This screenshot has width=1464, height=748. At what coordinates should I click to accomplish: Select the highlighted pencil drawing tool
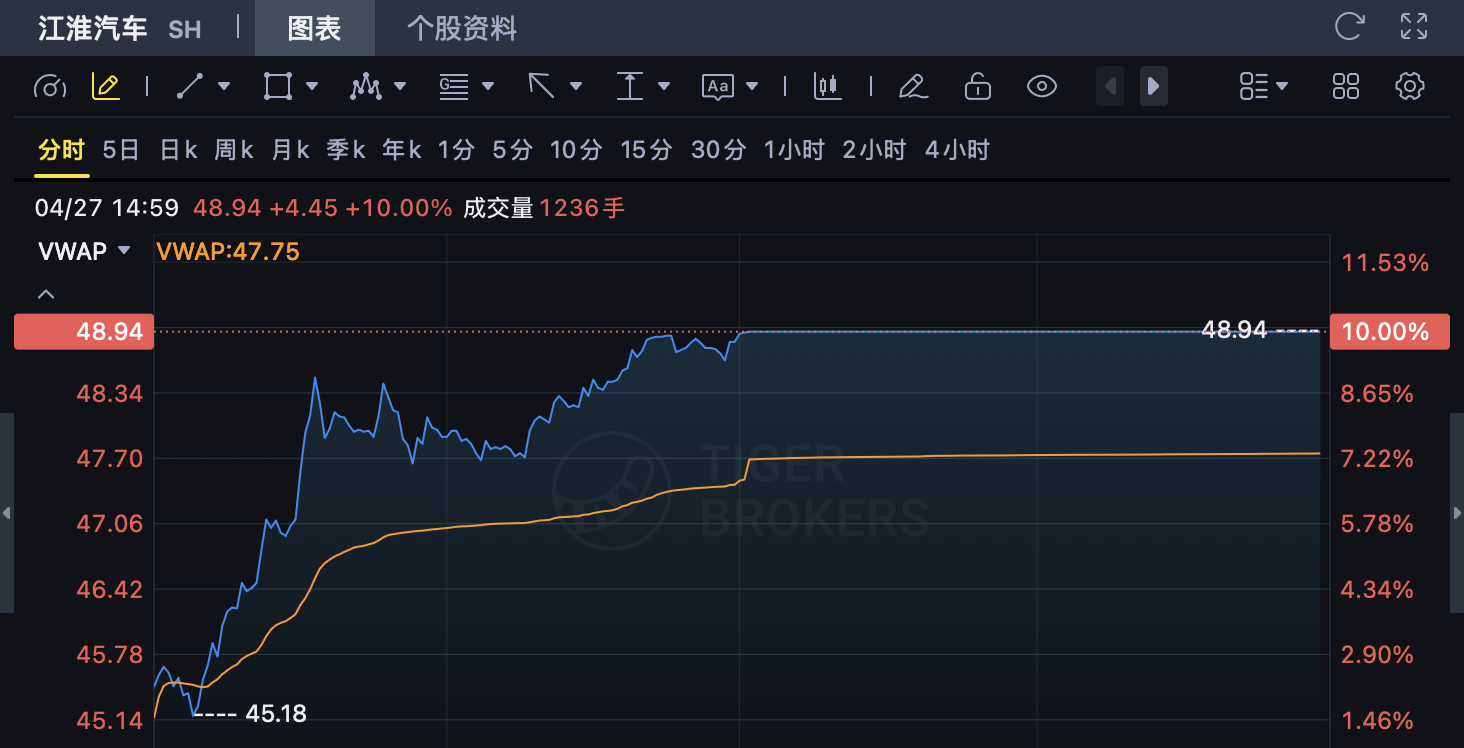(105, 87)
